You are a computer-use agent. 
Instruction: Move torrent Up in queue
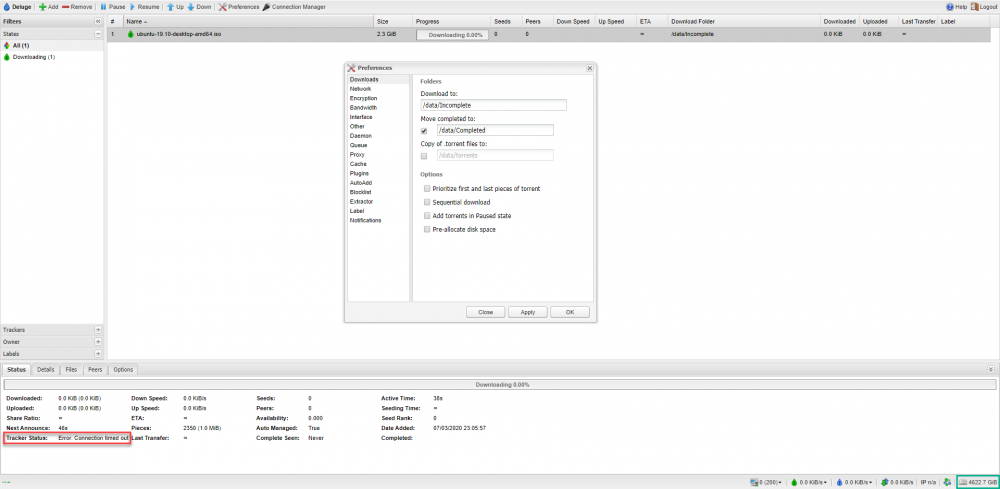(x=175, y=6)
